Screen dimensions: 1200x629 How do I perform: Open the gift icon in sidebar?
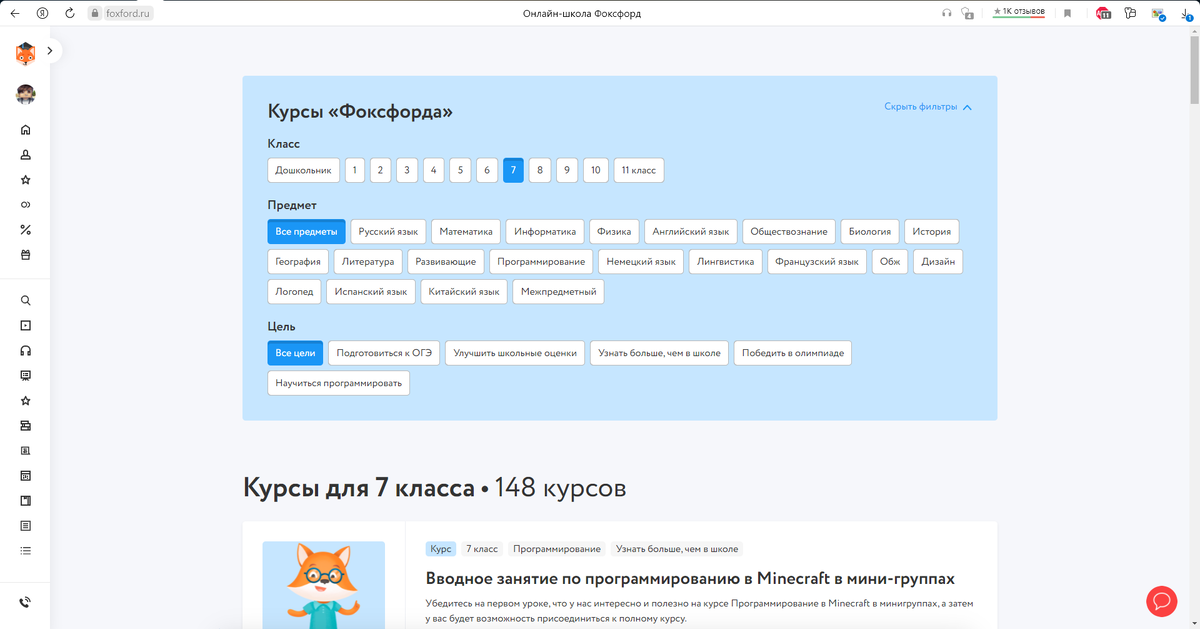tap(25, 255)
